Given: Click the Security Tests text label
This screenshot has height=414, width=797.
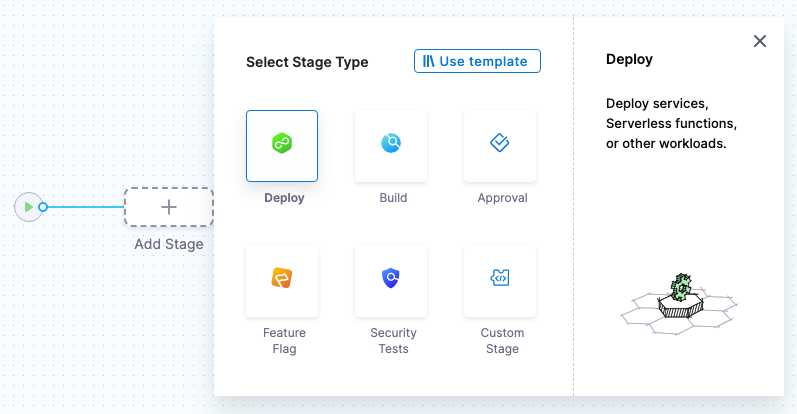Looking at the screenshot, I should [393, 341].
